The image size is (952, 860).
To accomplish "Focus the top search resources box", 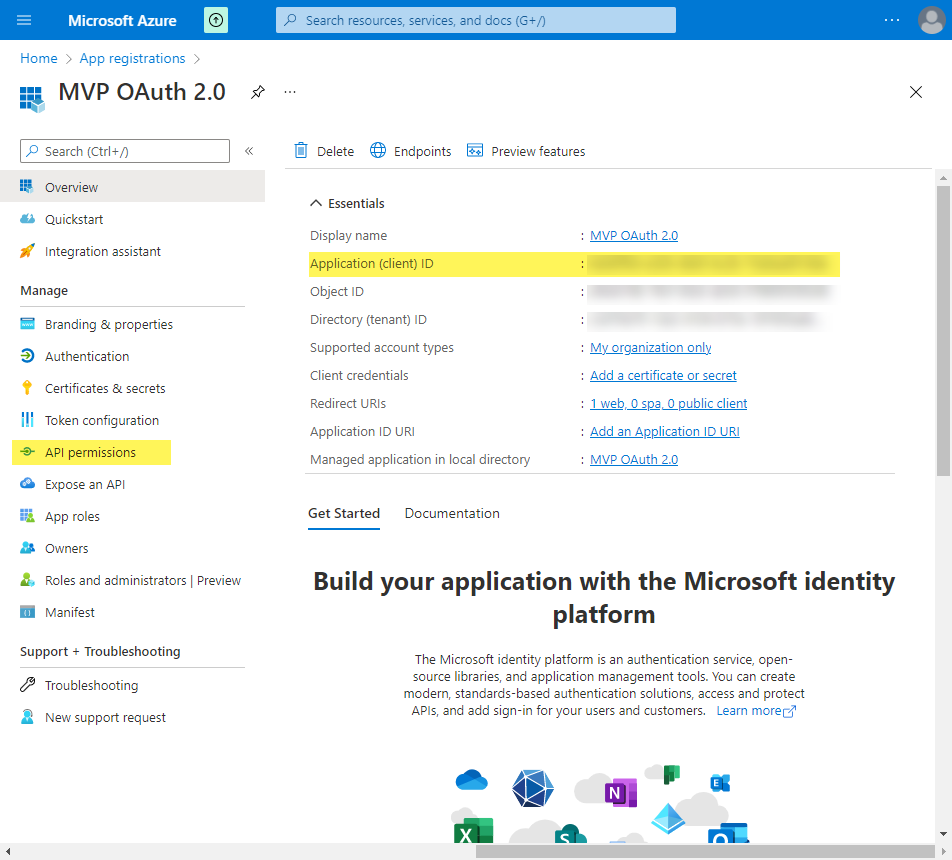I will tap(475, 20).
